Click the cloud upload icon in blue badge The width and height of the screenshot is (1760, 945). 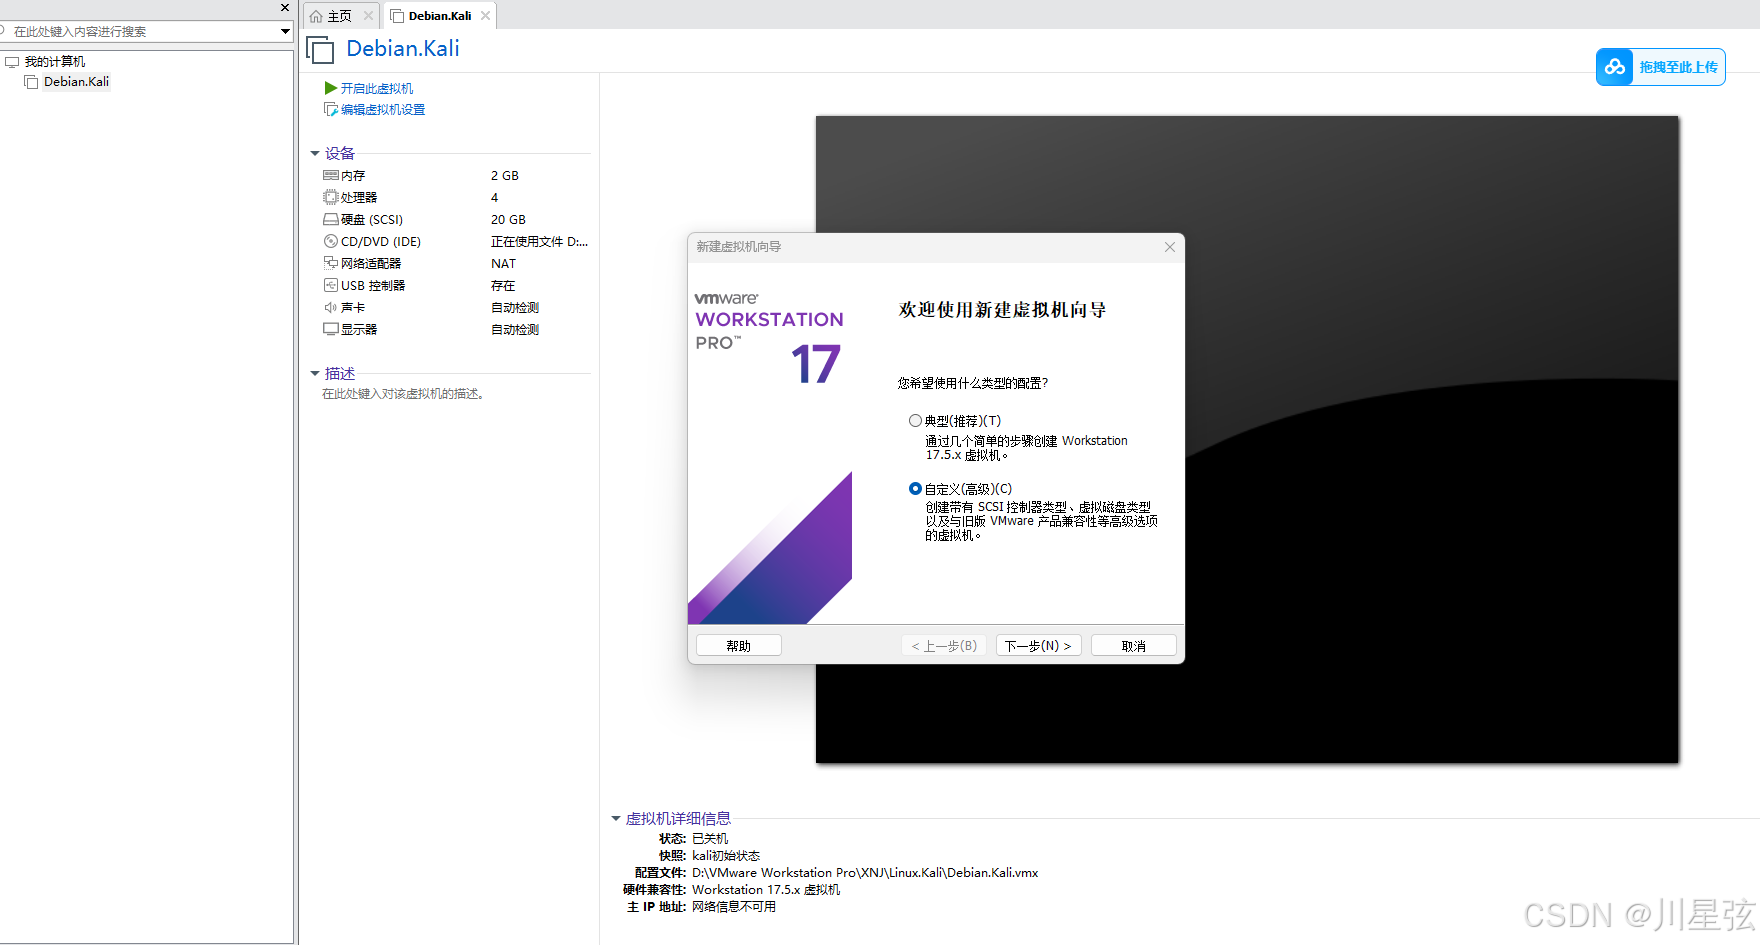tap(1614, 67)
